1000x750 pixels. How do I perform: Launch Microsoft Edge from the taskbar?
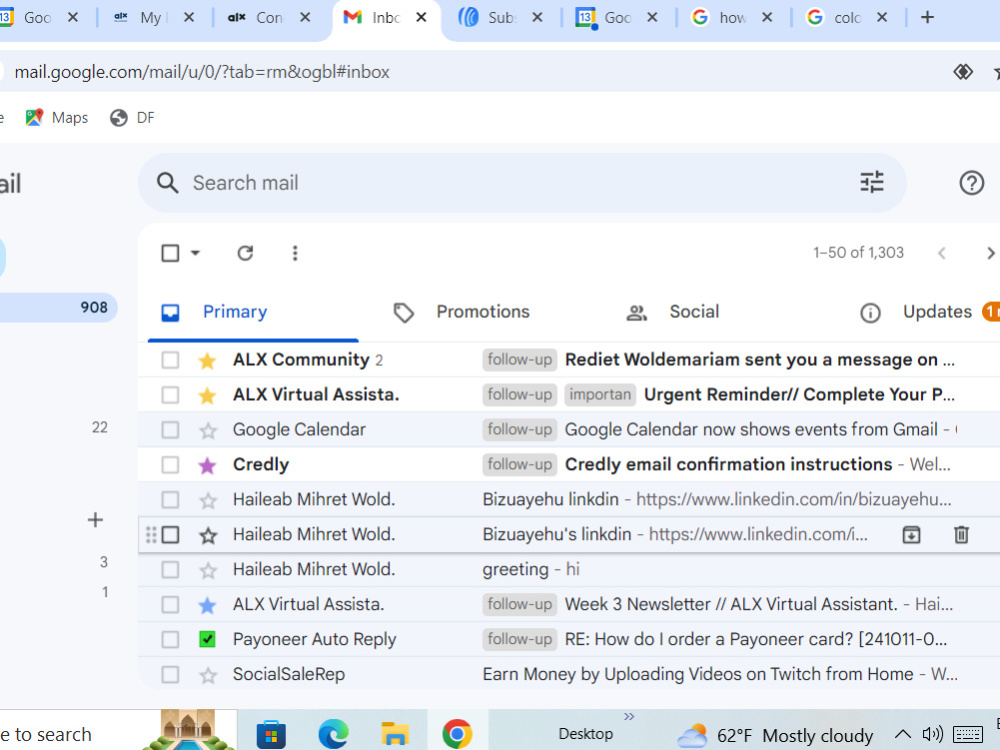pos(333,734)
